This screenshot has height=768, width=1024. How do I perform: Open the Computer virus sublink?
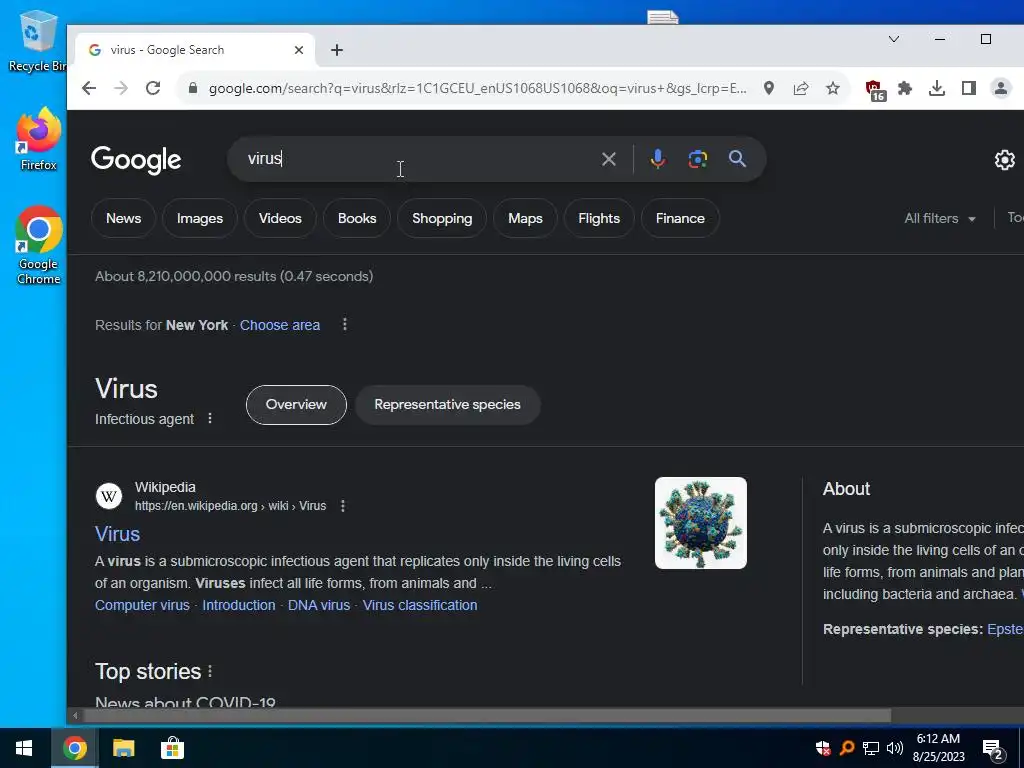pyautogui.click(x=142, y=605)
